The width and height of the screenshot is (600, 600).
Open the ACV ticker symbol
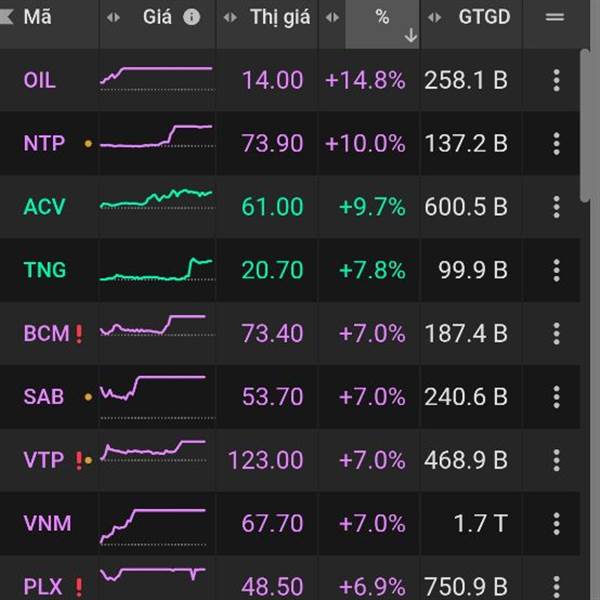[44, 207]
